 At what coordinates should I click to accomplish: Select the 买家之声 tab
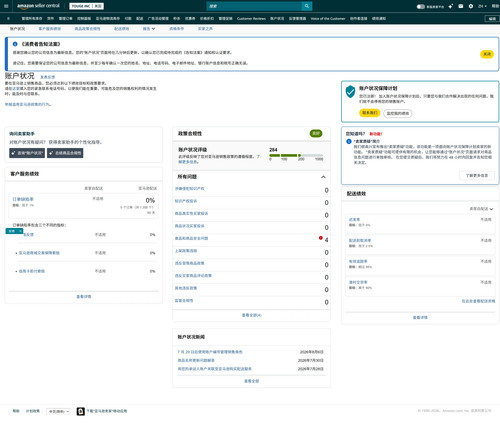point(205,29)
